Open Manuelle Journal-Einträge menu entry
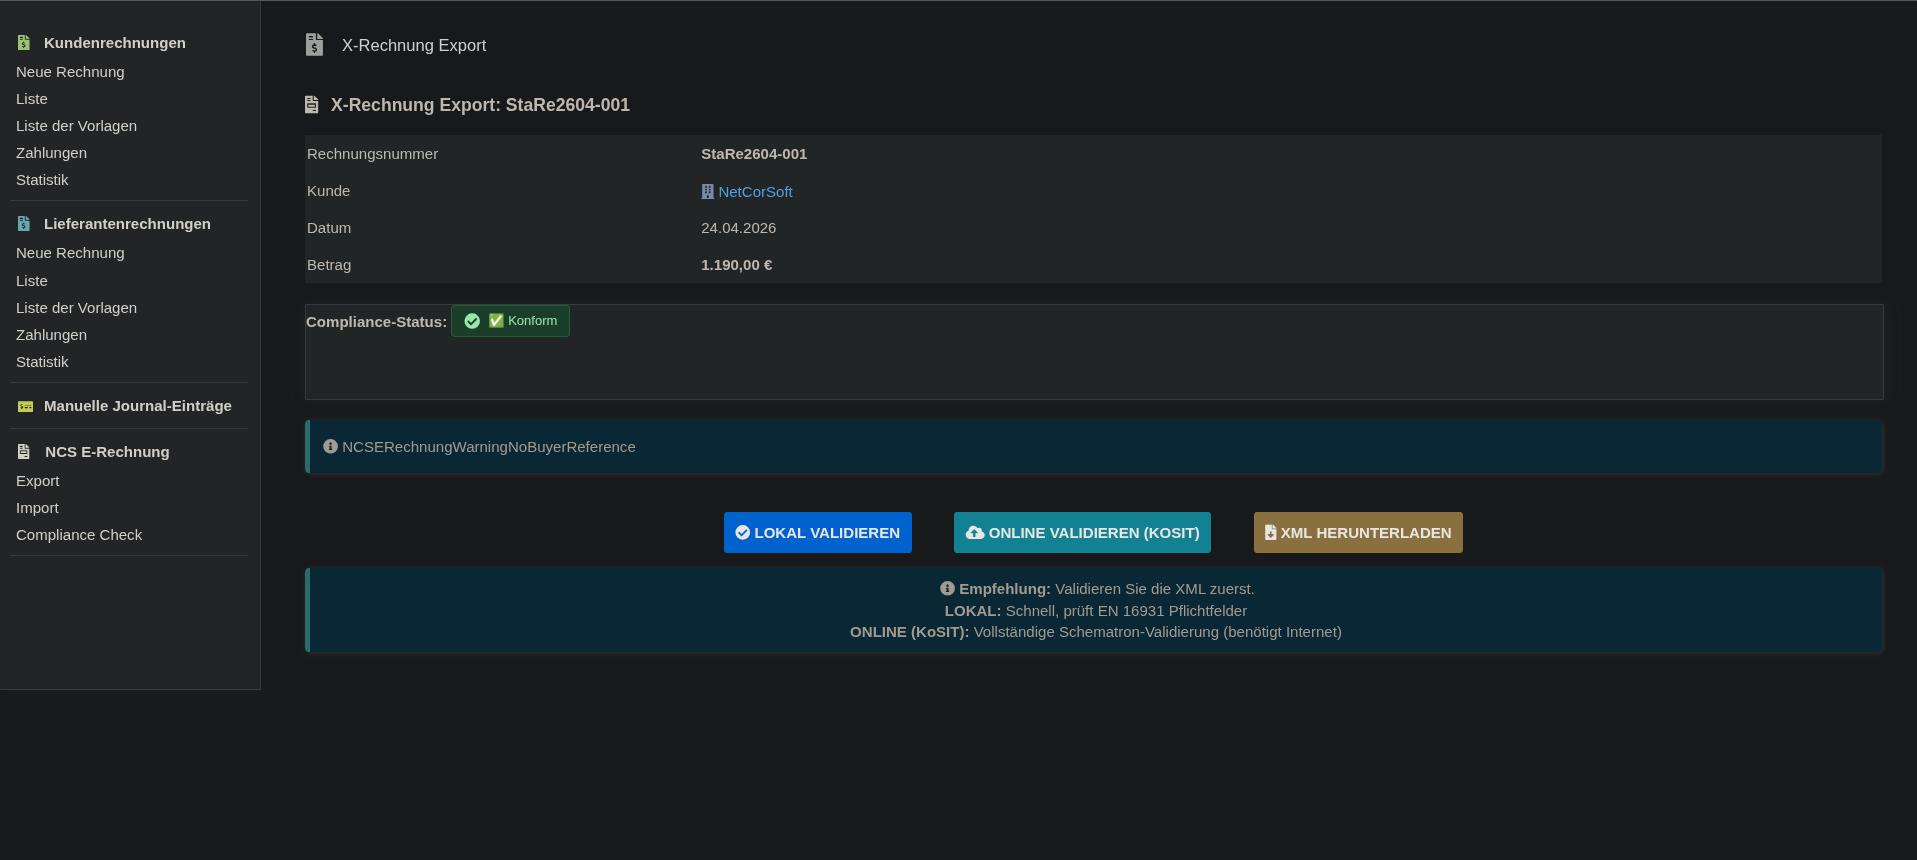 137,406
